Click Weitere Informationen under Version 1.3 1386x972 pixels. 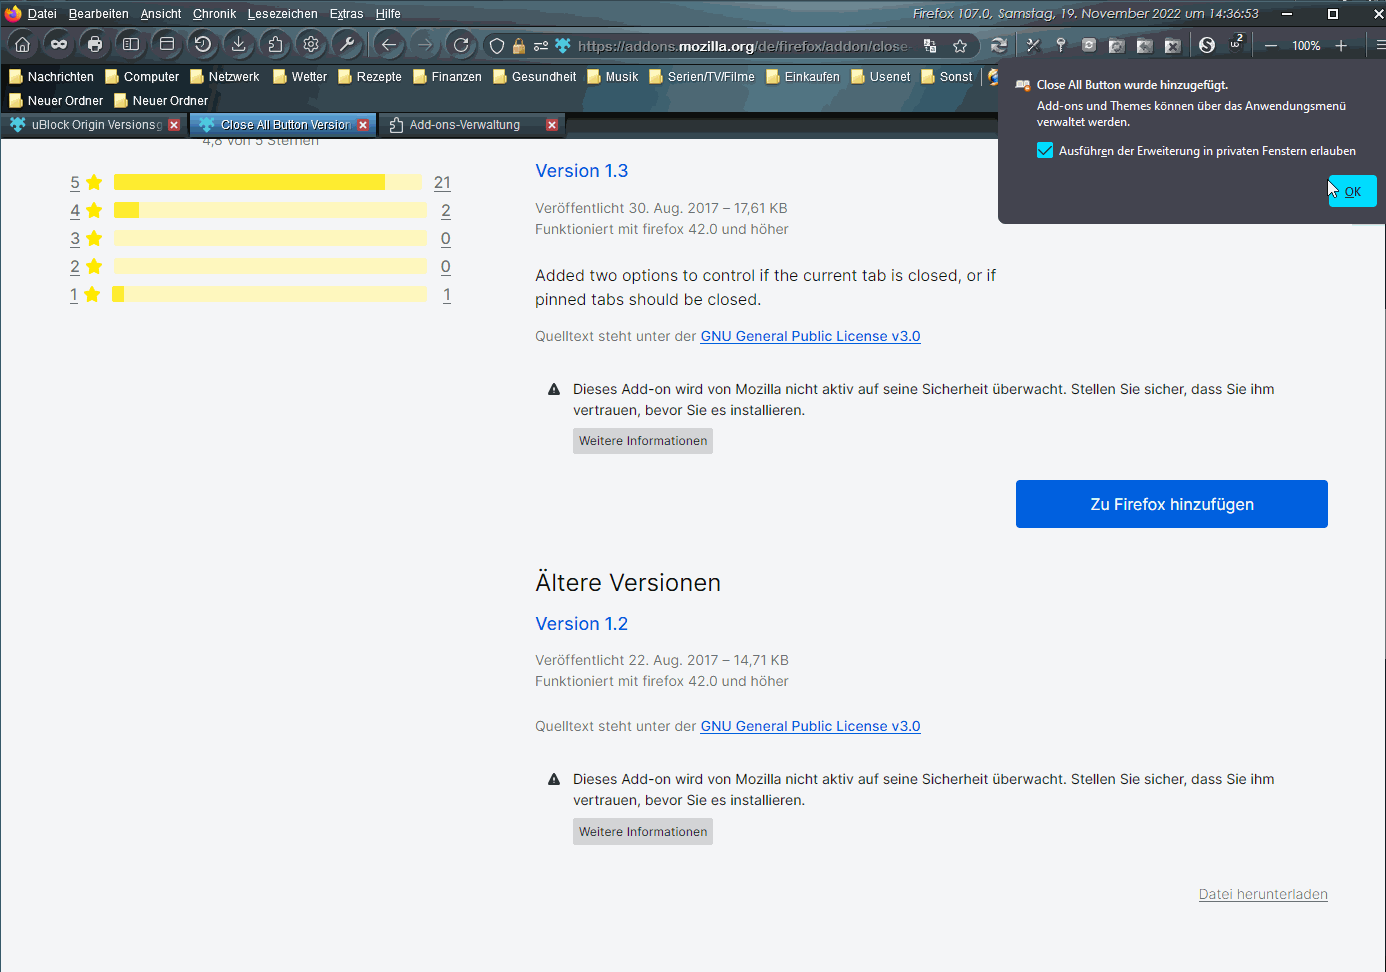(643, 441)
